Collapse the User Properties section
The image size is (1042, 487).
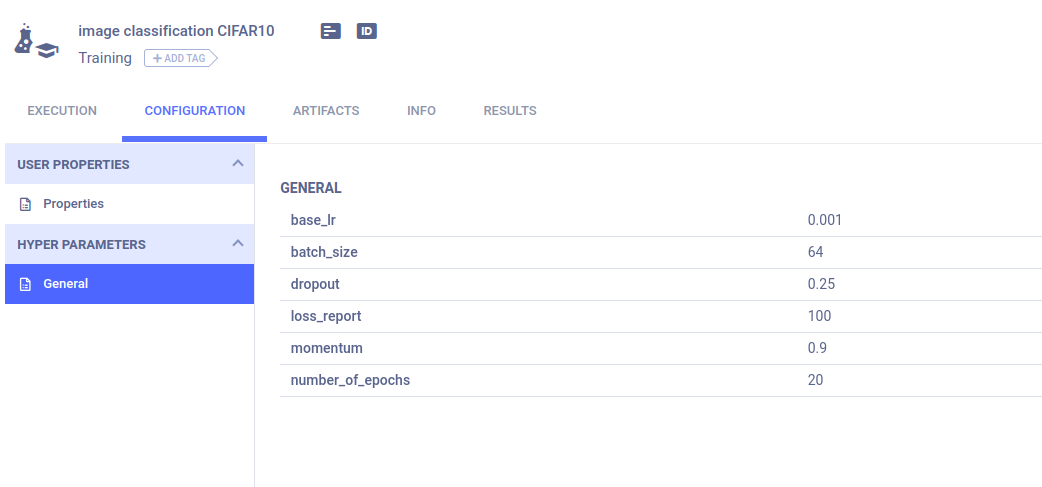click(x=238, y=163)
